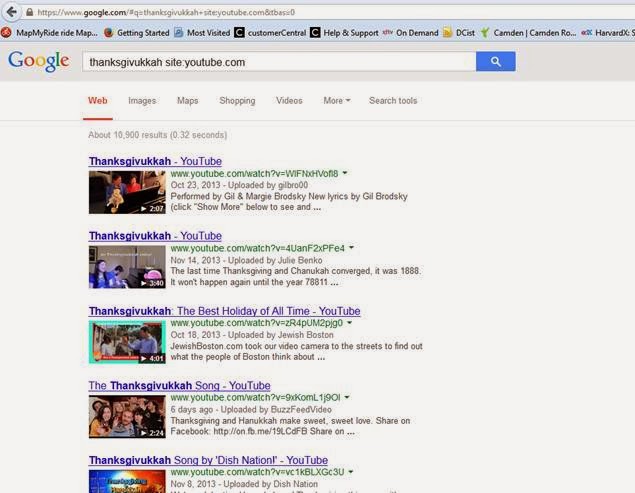The image size is (635, 493).
Task: Click the green www.youtube.com/watch?v=WIFNxHVofl8 URL
Action: tap(254, 174)
